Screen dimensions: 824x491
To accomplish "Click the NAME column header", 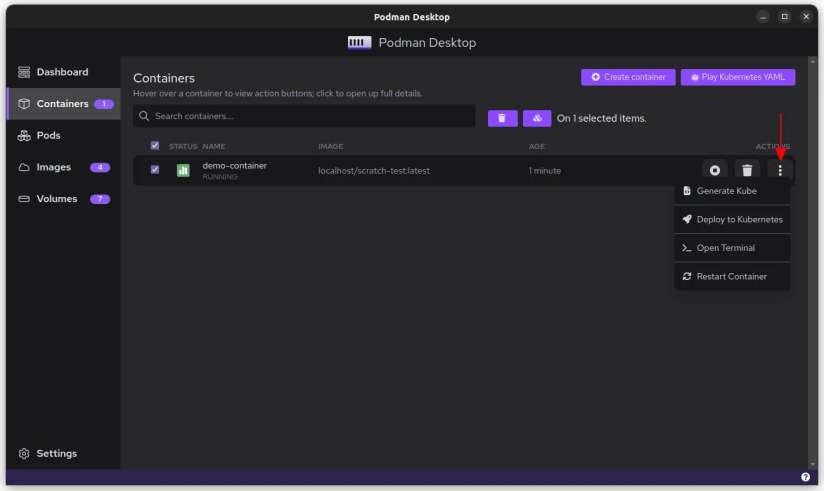I will 214,146.
